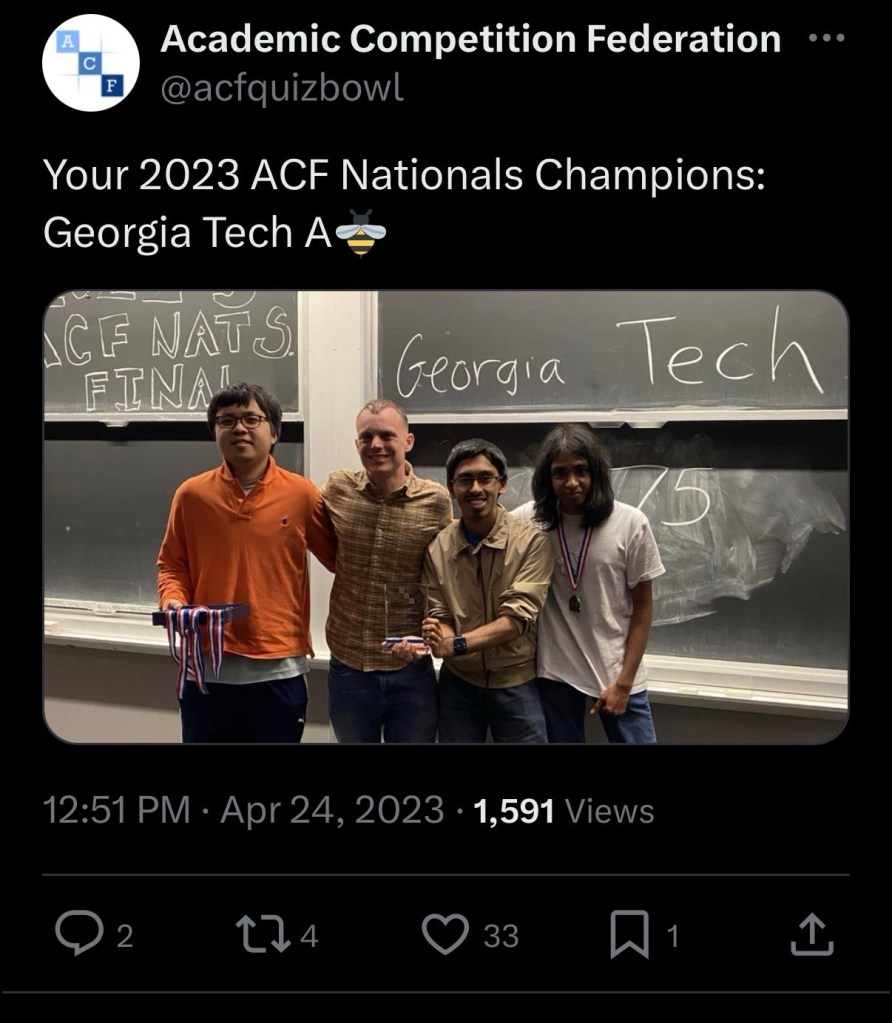The height and width of the screenshot is (1023, 892).
Task: Click the "Your 2023 ACF Nationals Champions" text
Action: (x=404, y=177)
